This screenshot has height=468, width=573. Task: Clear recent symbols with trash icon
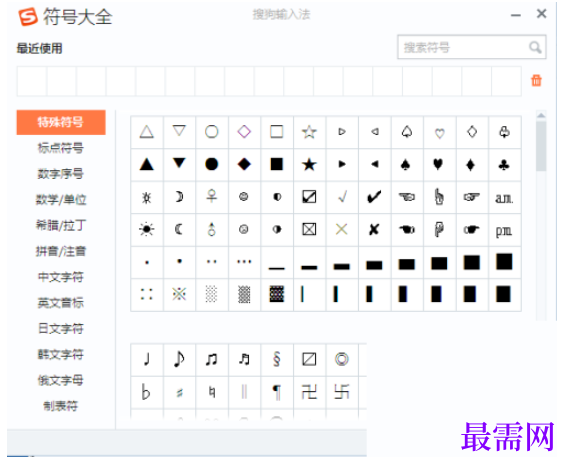536,80
